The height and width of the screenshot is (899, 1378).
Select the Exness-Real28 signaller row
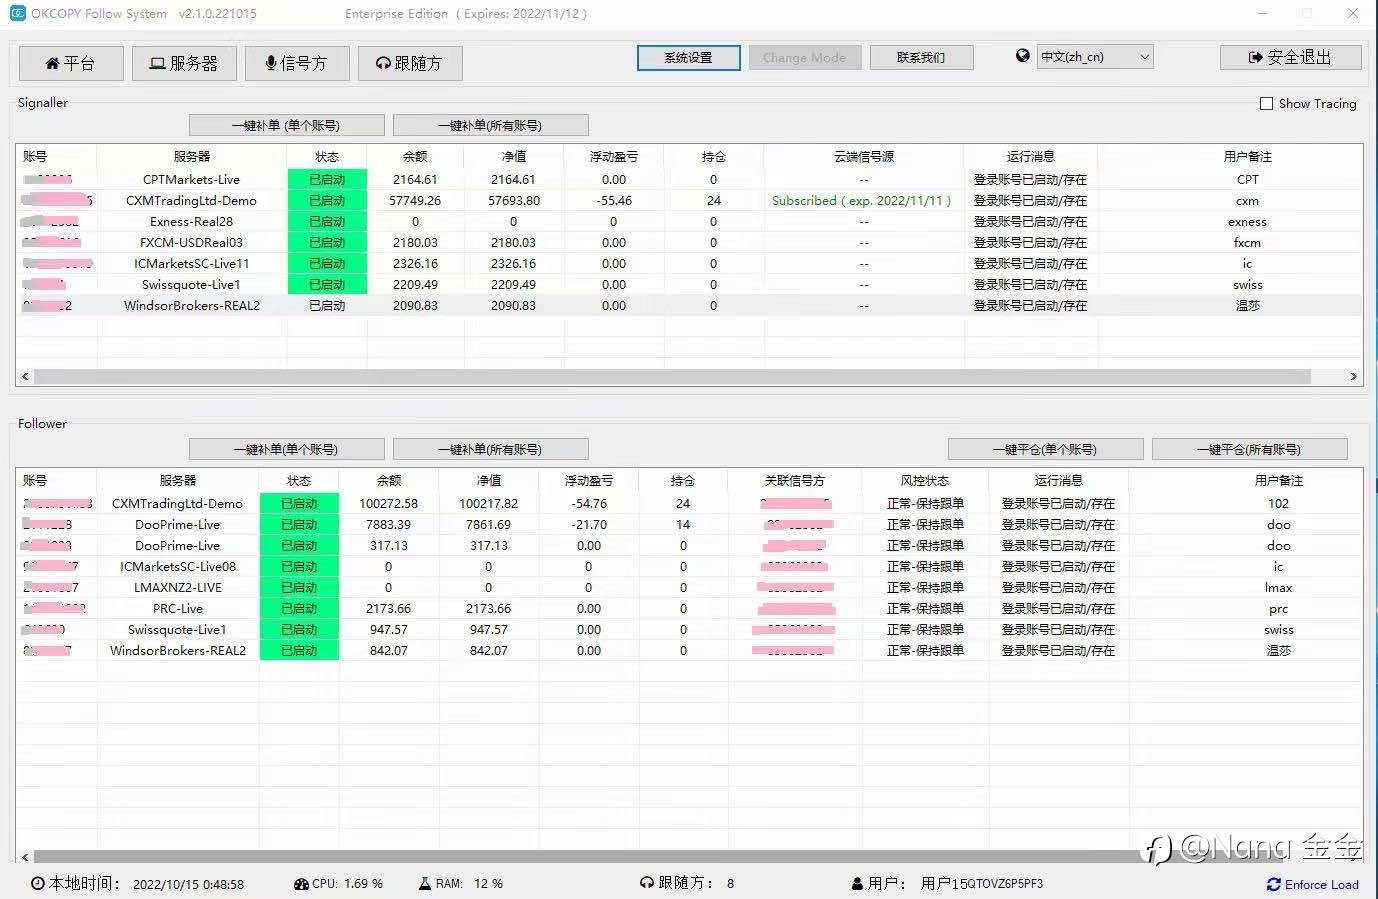pyautogui.click(x=689, y=222)
